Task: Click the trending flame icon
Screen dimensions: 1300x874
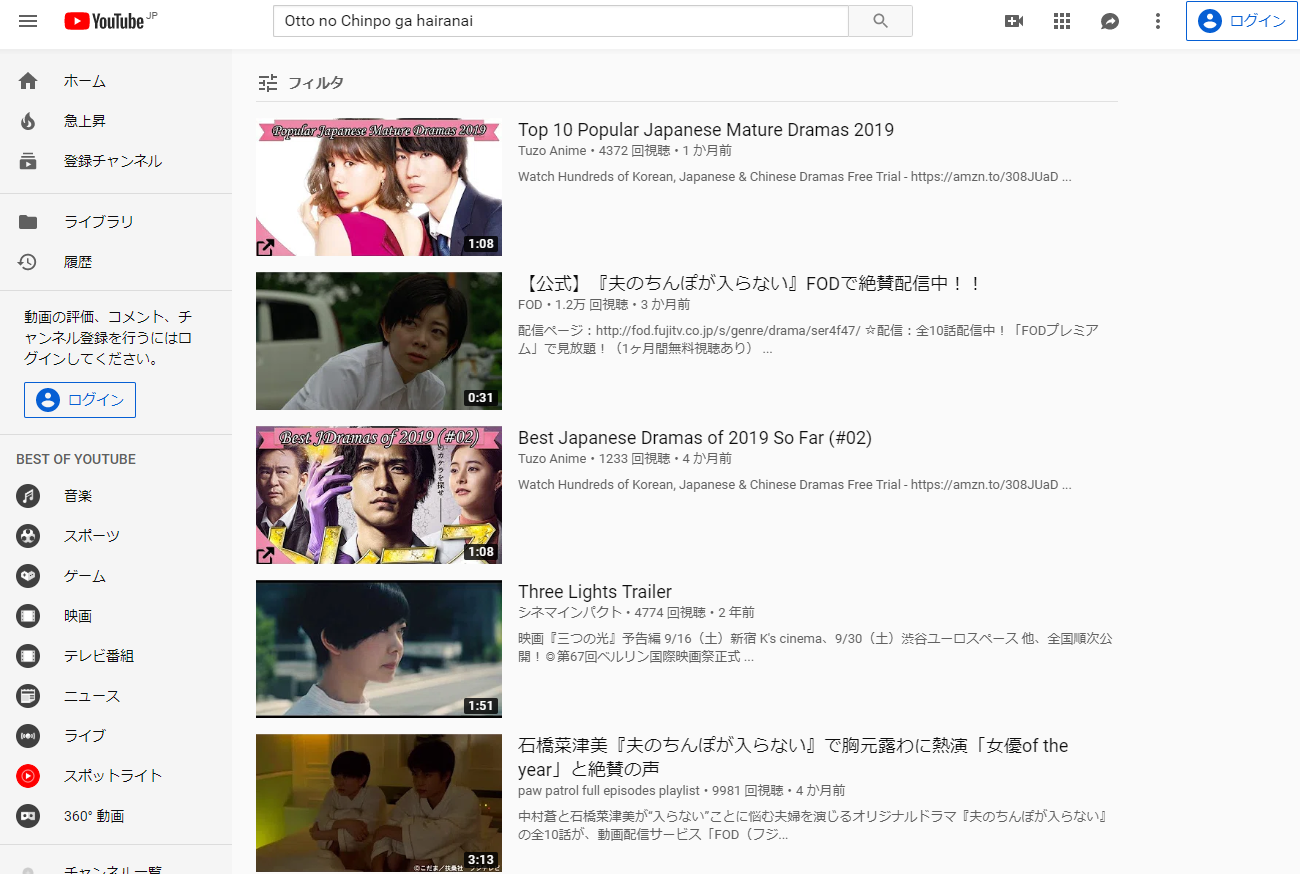Action: click(x=28, y=121)
